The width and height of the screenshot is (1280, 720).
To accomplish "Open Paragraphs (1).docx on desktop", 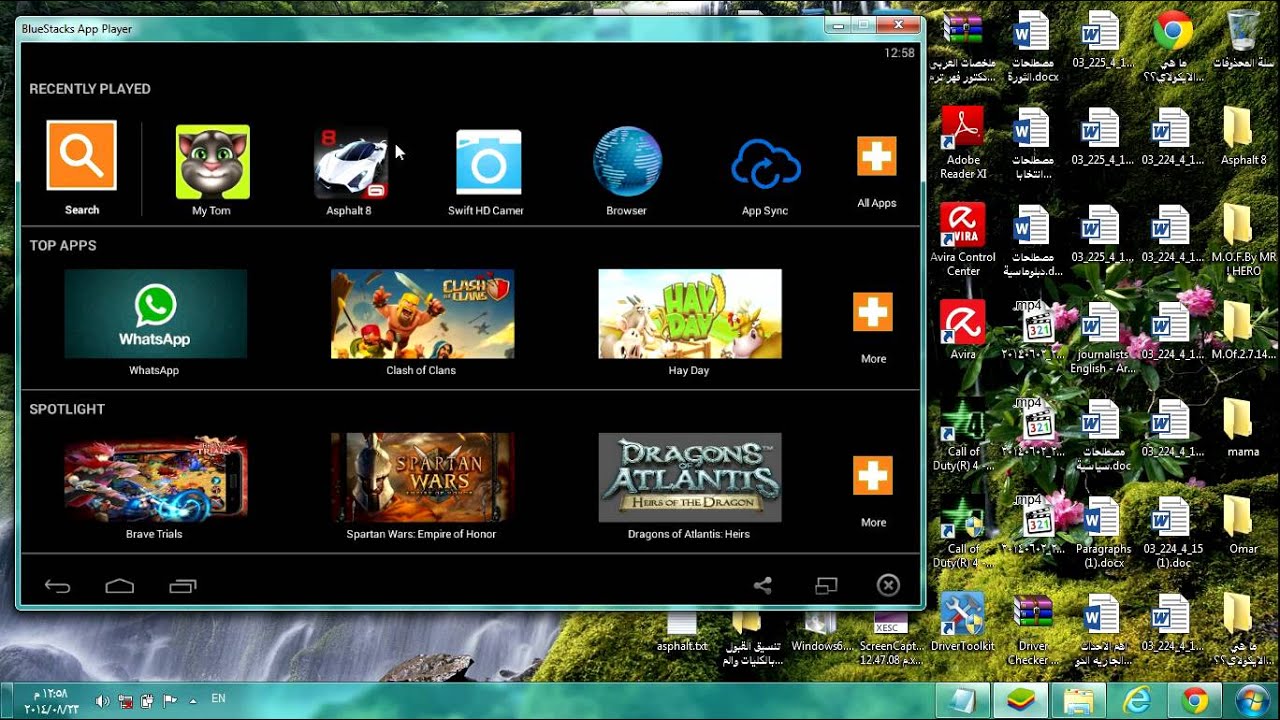I will coord(1103,532).
